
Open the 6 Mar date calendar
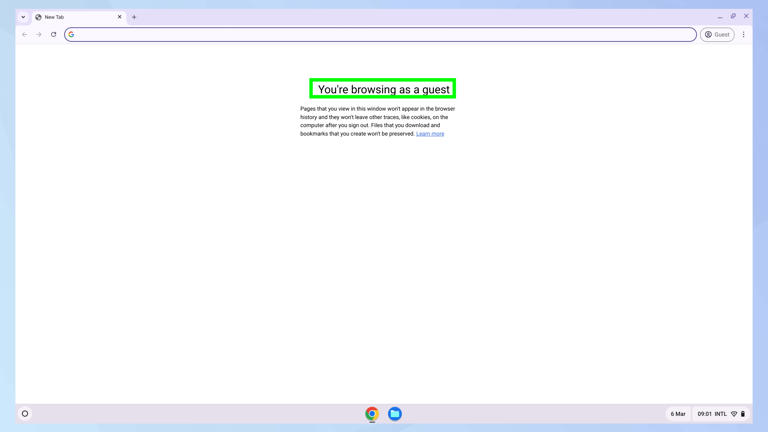coord(678,414)
